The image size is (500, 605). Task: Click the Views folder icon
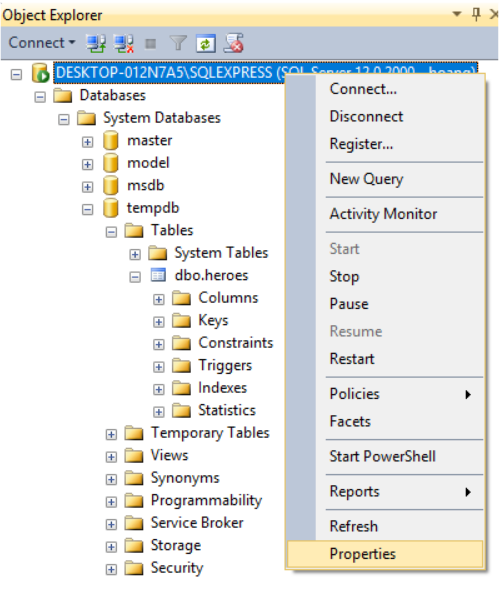(x=134, y=455)
